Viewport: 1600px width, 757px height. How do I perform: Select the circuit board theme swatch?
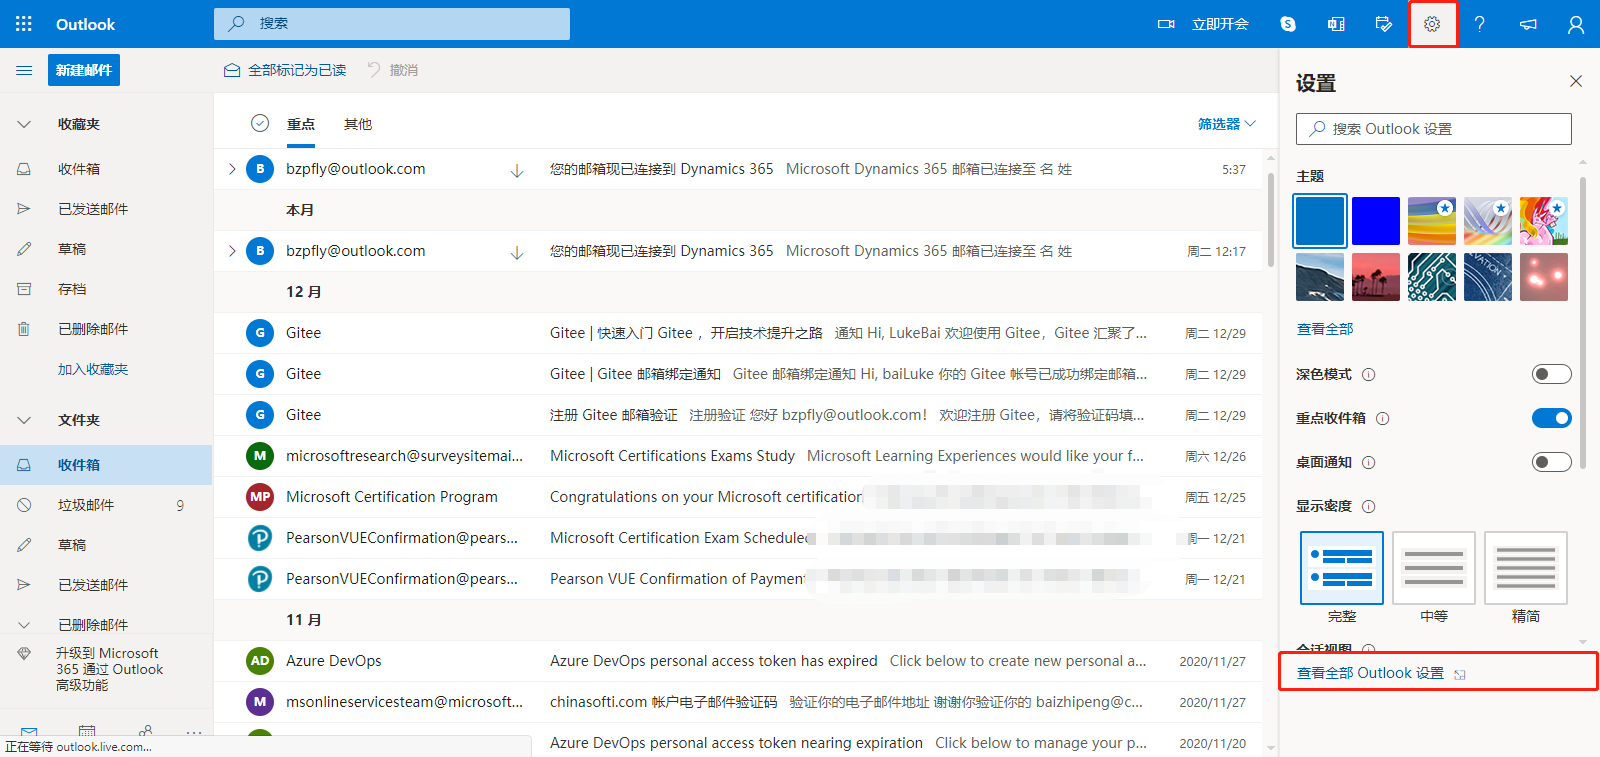pyautogui.click(x=1432, y=277)
